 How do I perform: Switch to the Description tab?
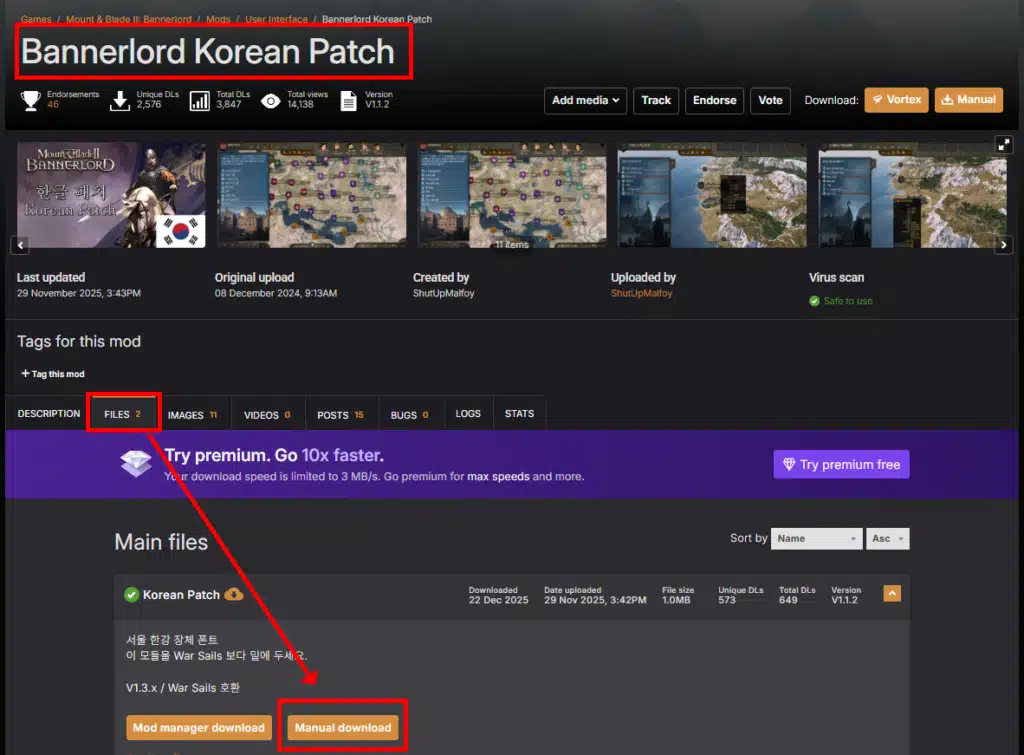tap(49, 414)
